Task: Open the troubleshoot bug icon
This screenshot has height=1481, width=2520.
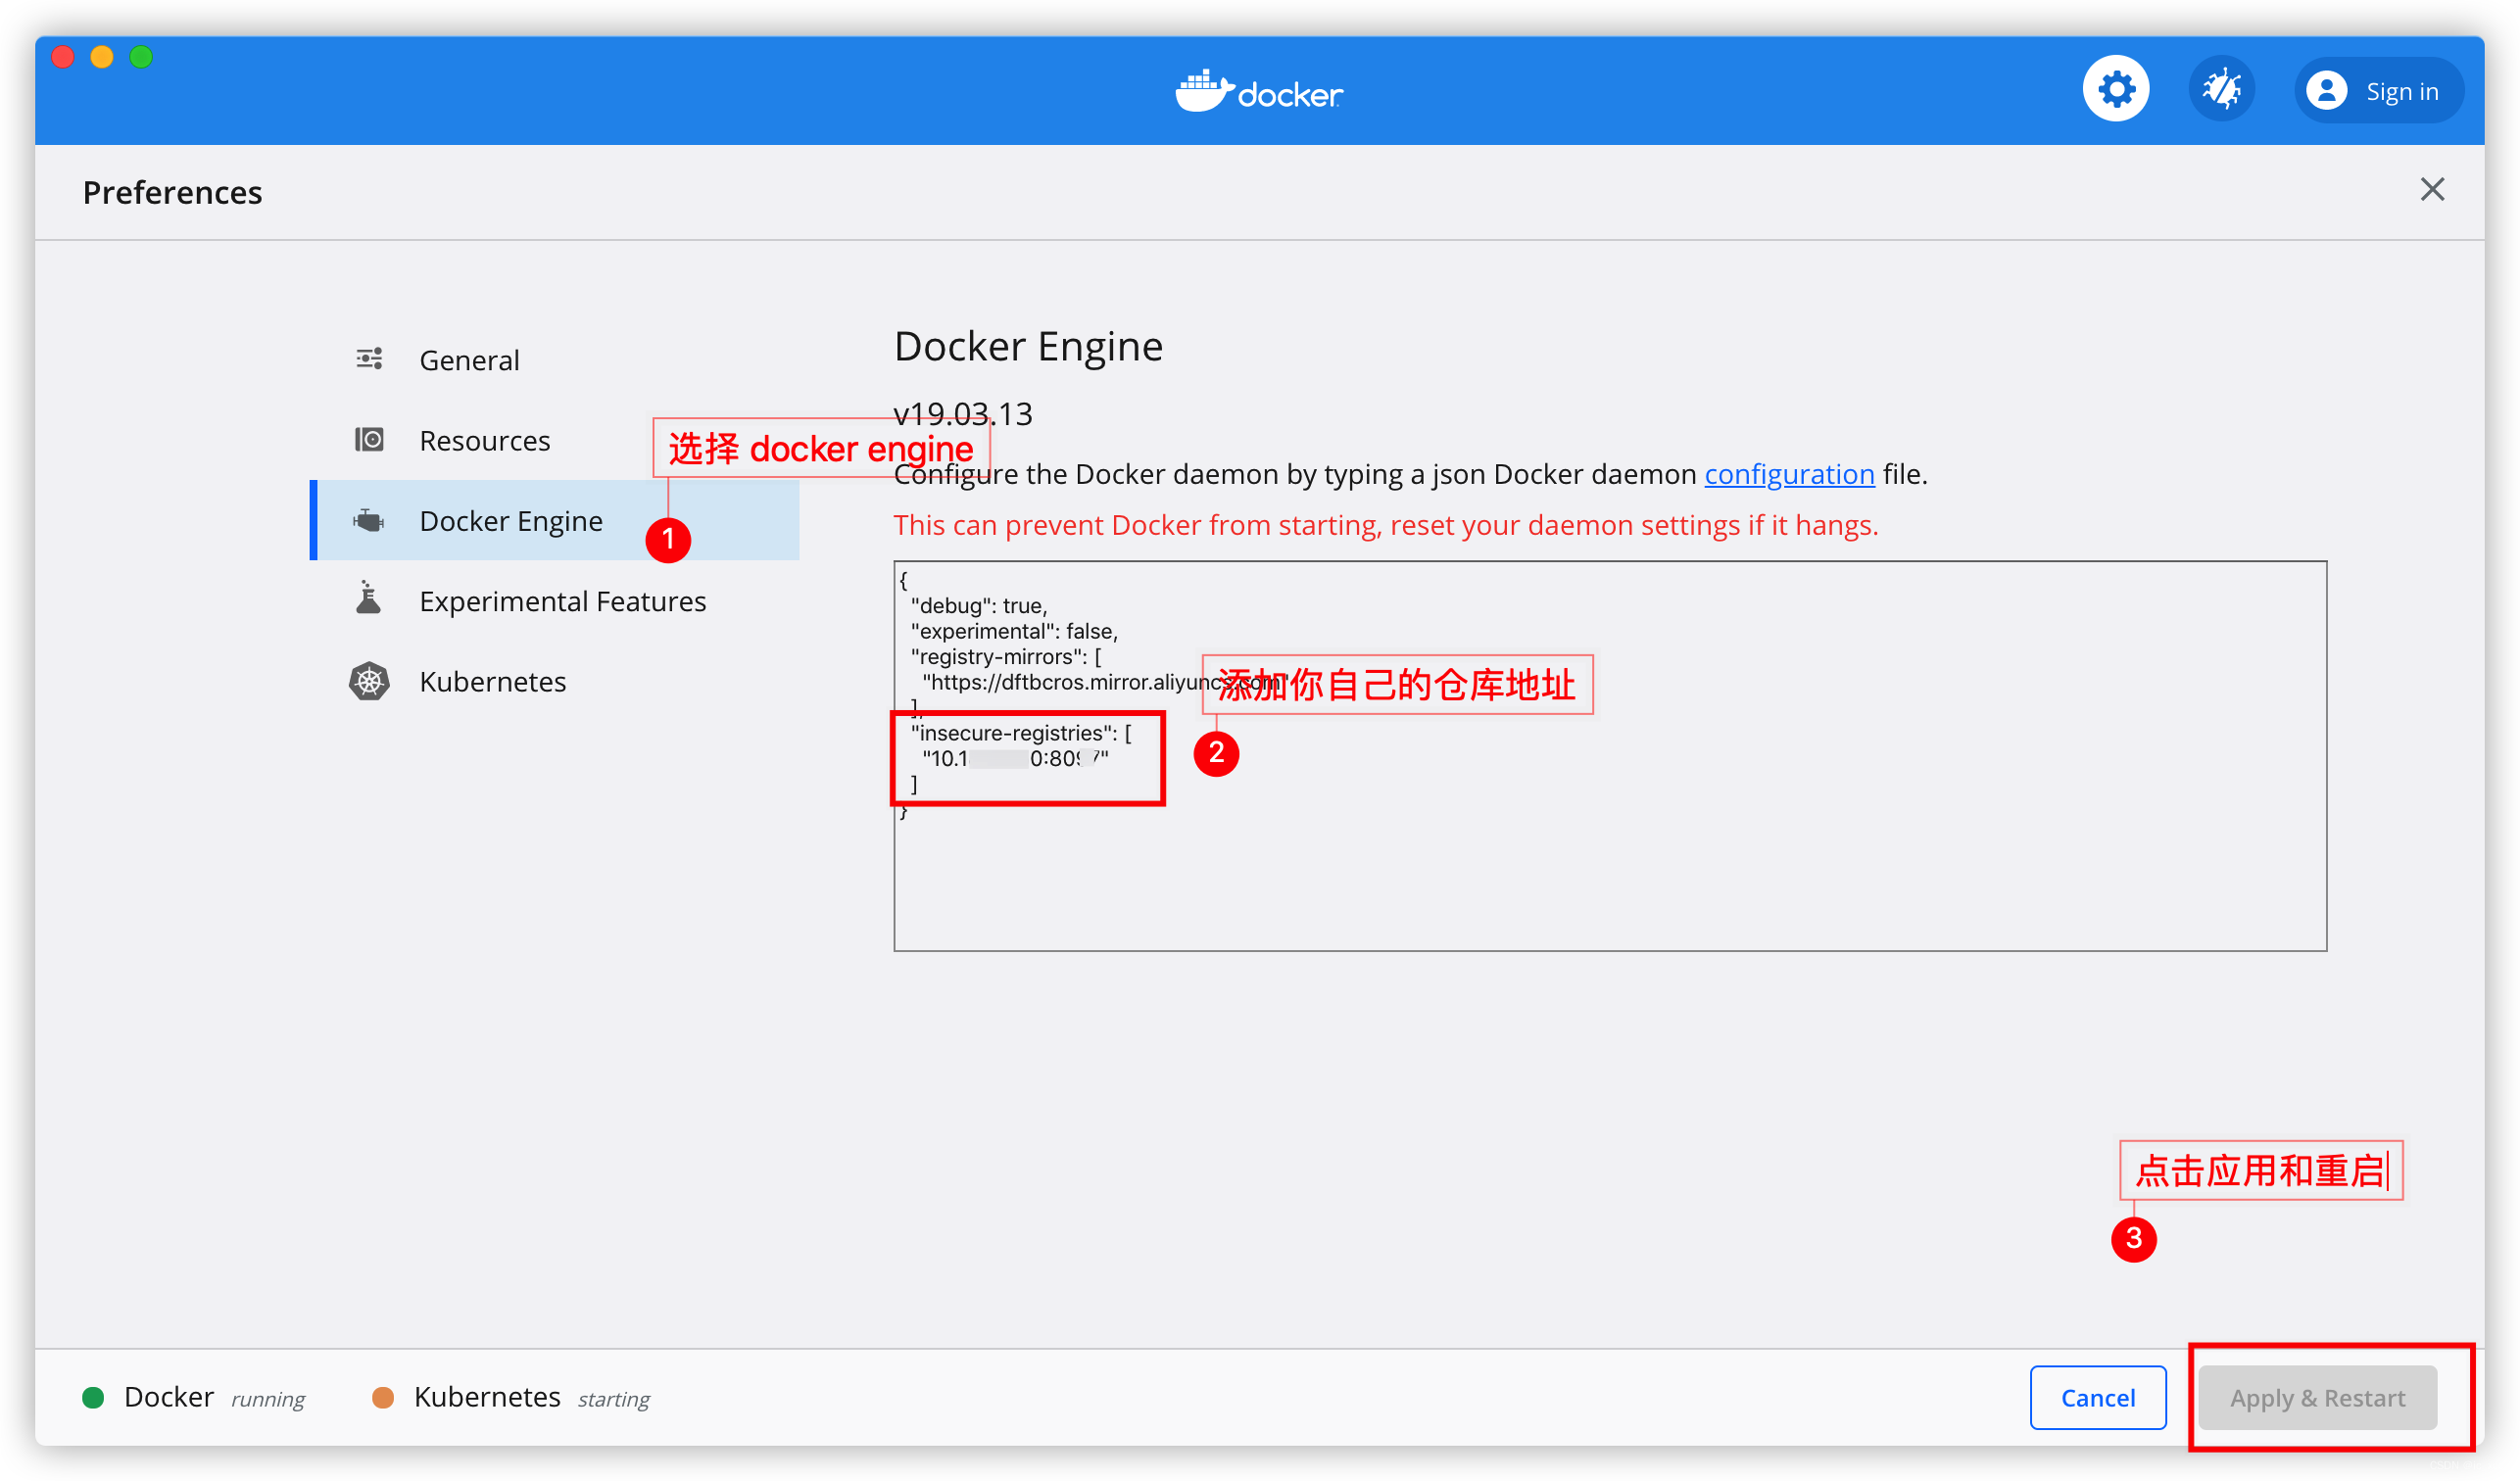Action: pyautogui.click(x=2221, y=90)
